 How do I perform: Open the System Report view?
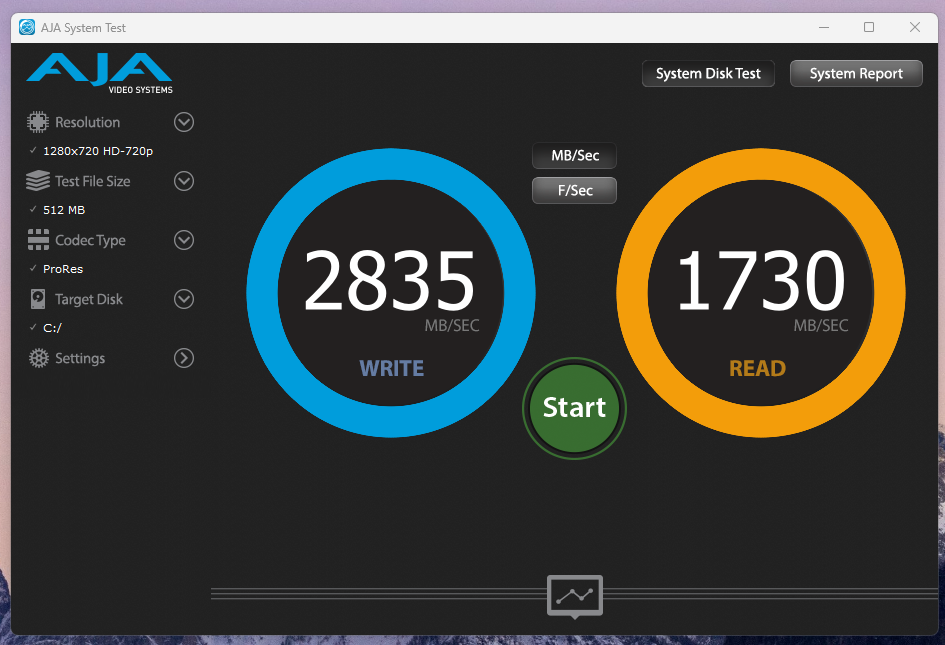pyautogui.click(x=856, y=73)
